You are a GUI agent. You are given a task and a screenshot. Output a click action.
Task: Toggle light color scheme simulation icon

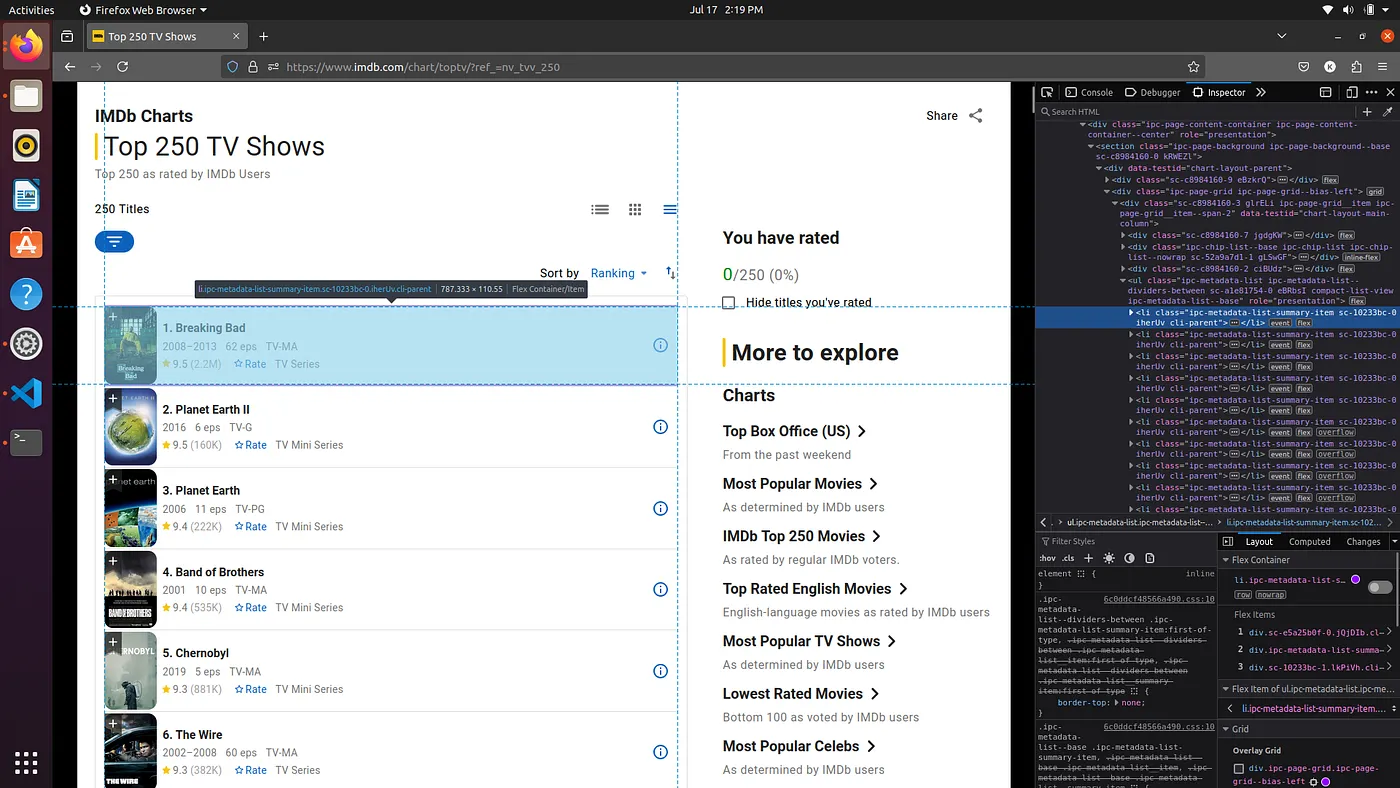click(1109, 558)
